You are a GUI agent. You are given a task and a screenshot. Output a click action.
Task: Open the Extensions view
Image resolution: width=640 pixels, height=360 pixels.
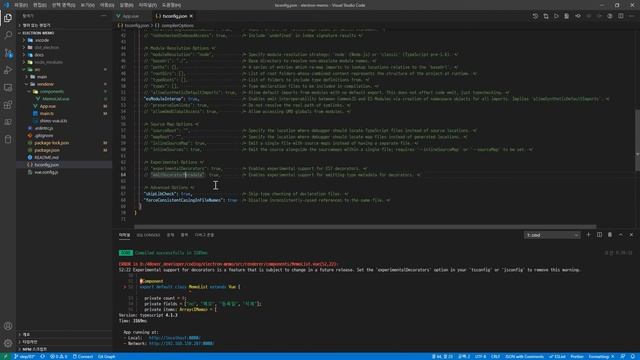pos(8,105)
